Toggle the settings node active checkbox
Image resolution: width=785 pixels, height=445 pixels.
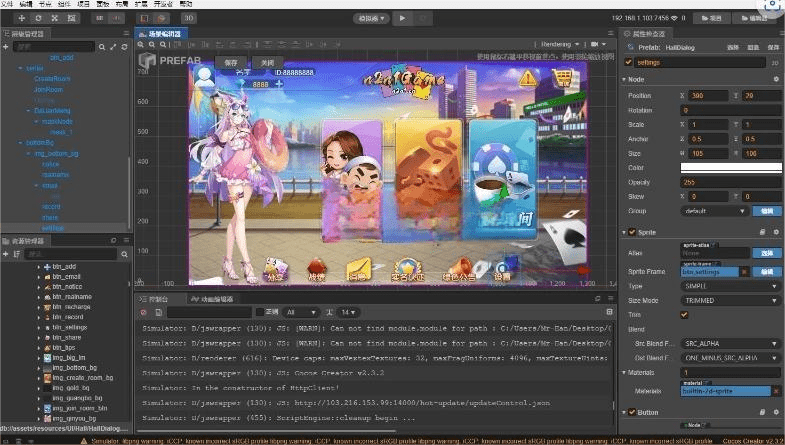click(628, 63)
